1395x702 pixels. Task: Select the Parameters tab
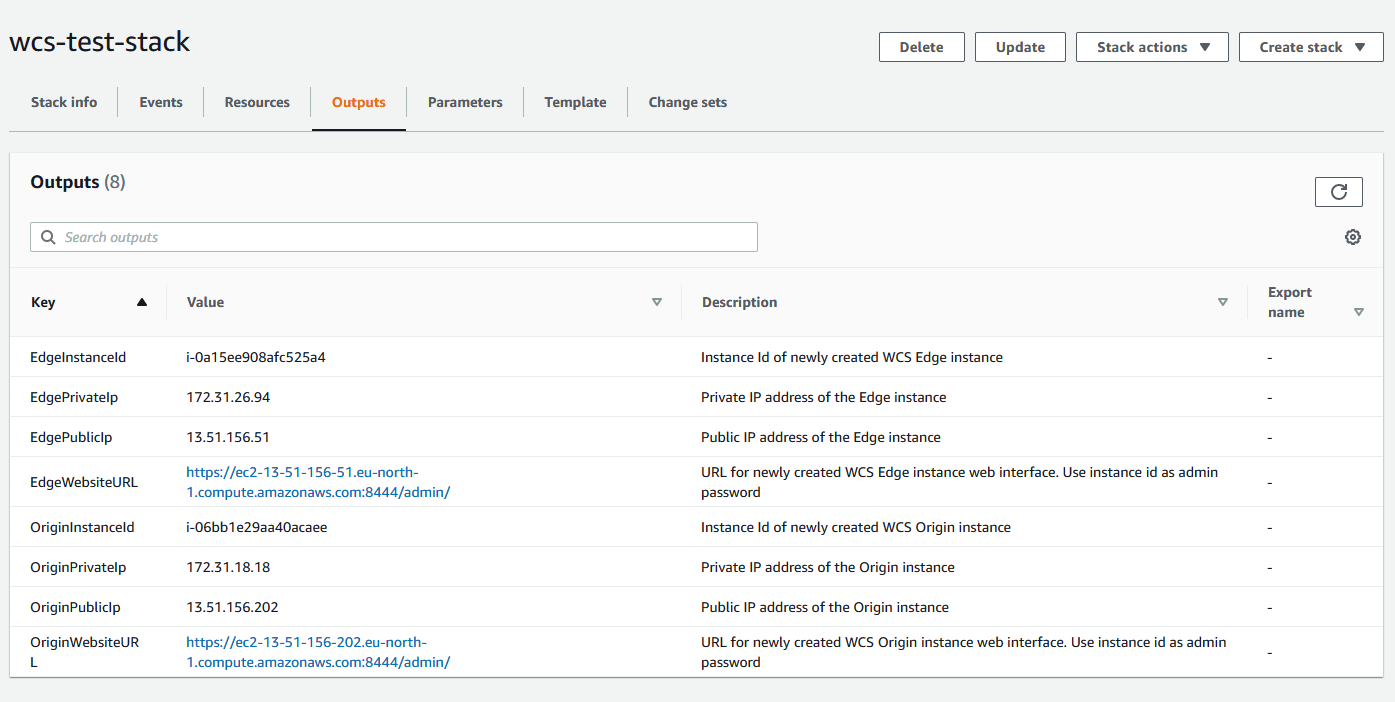point(465,102)
